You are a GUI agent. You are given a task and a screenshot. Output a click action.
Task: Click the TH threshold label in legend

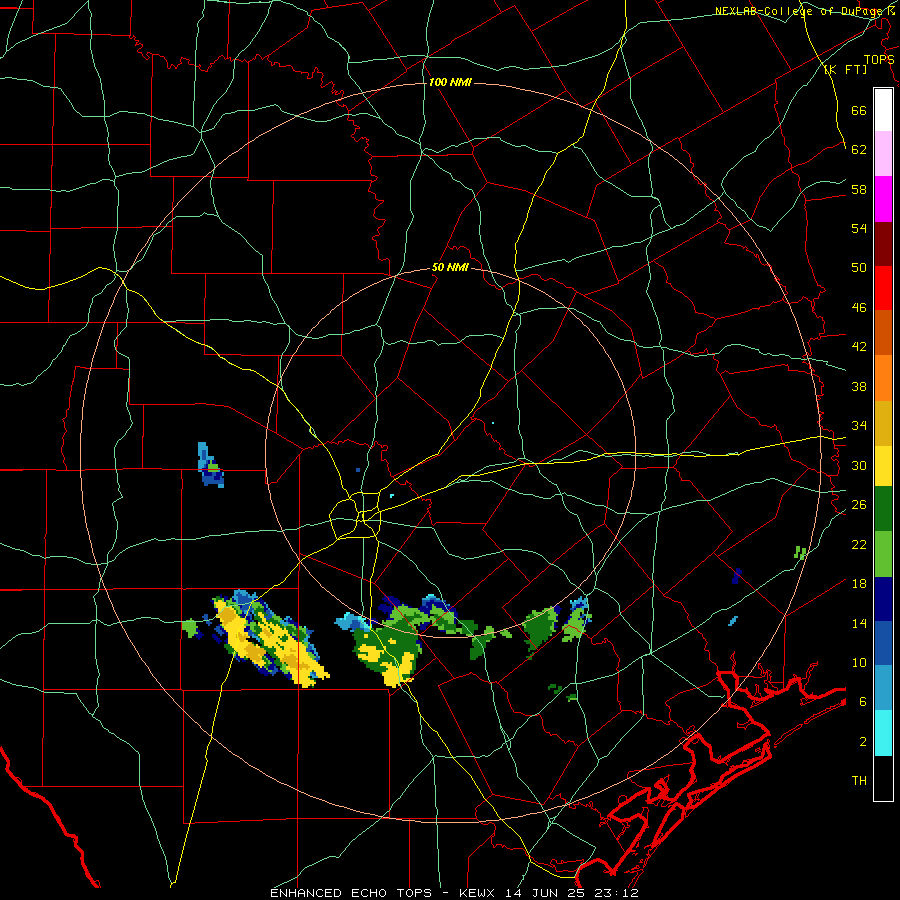point(859,781)
